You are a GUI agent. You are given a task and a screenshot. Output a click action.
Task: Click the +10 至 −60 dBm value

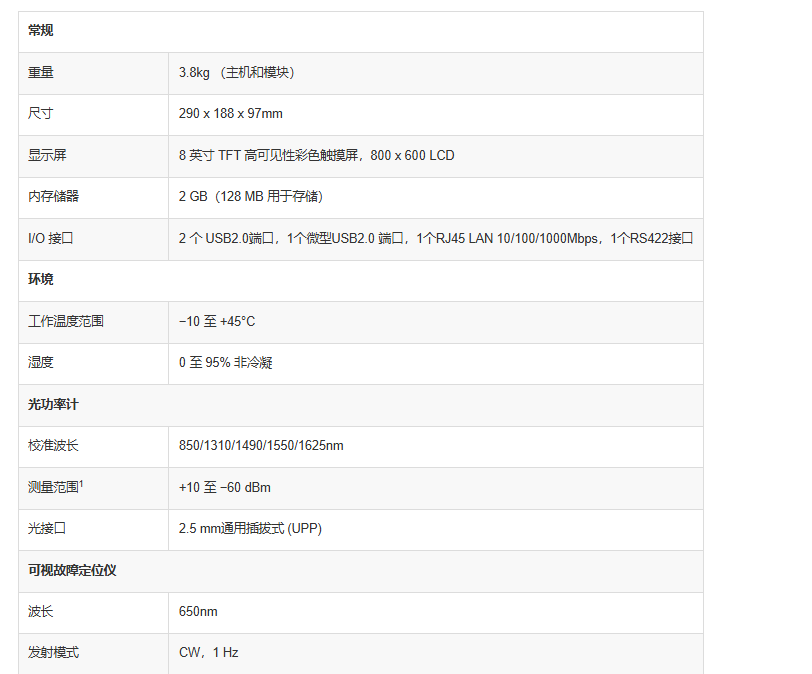[x=225, y=487]
